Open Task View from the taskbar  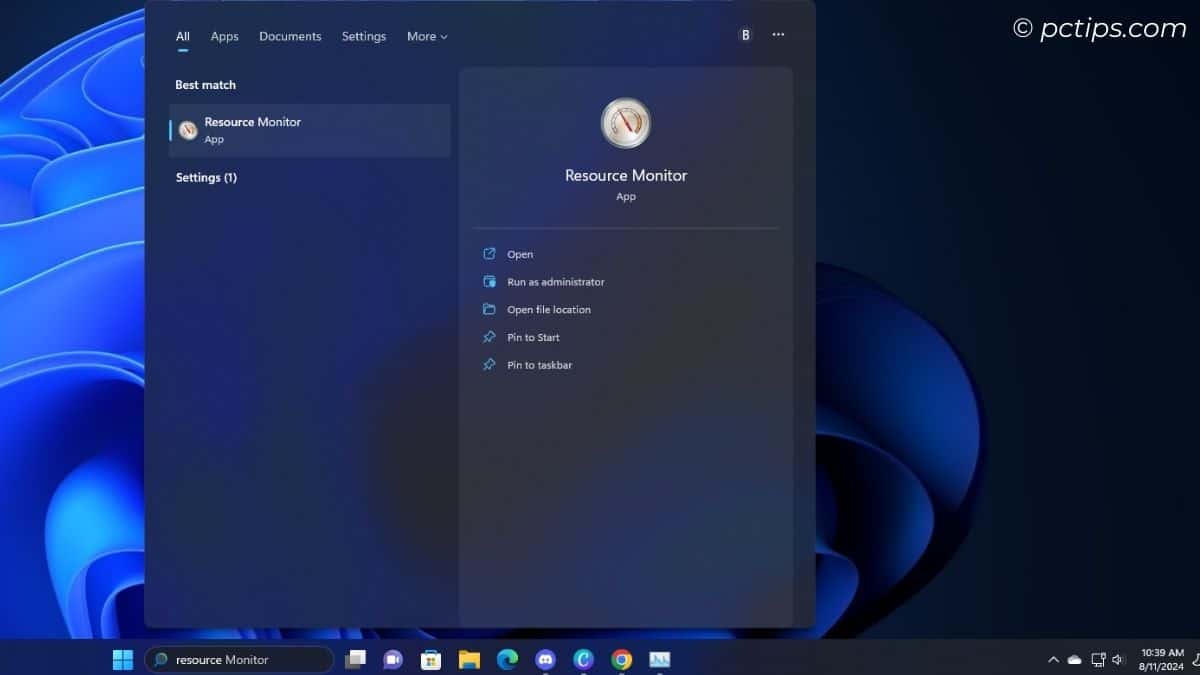click(355, 660)
